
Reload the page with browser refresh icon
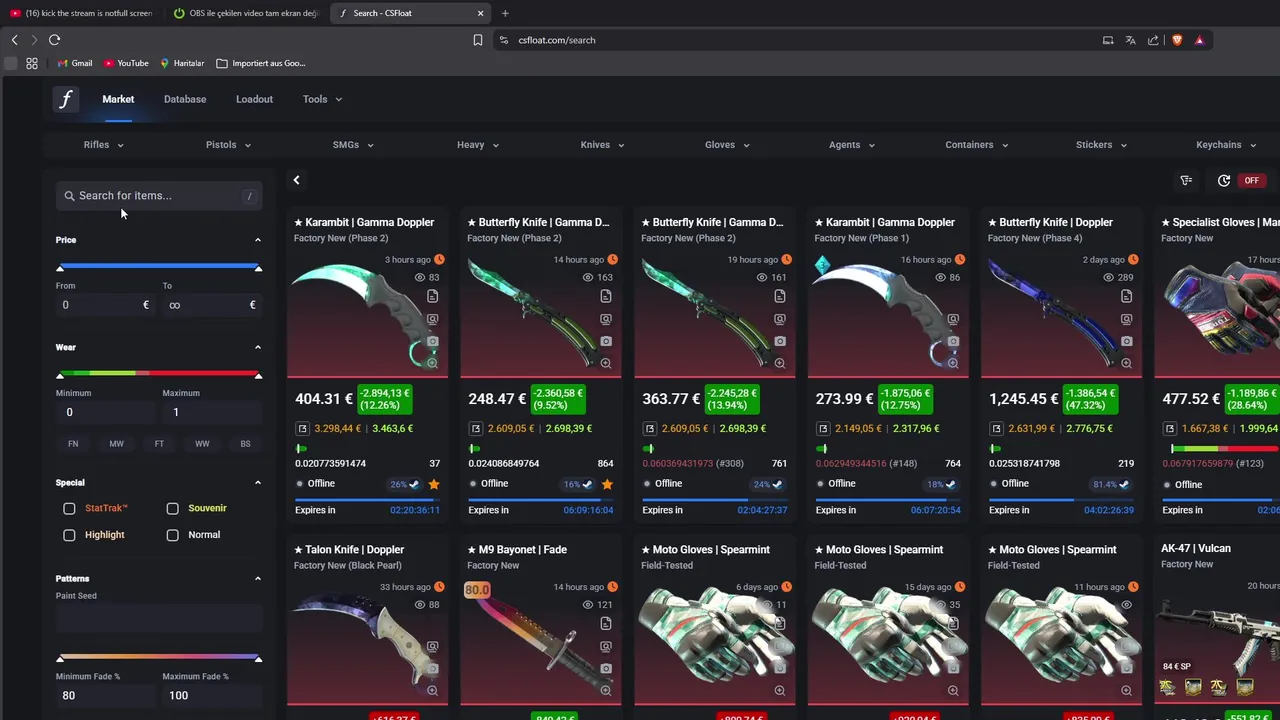tap(54, 40)
